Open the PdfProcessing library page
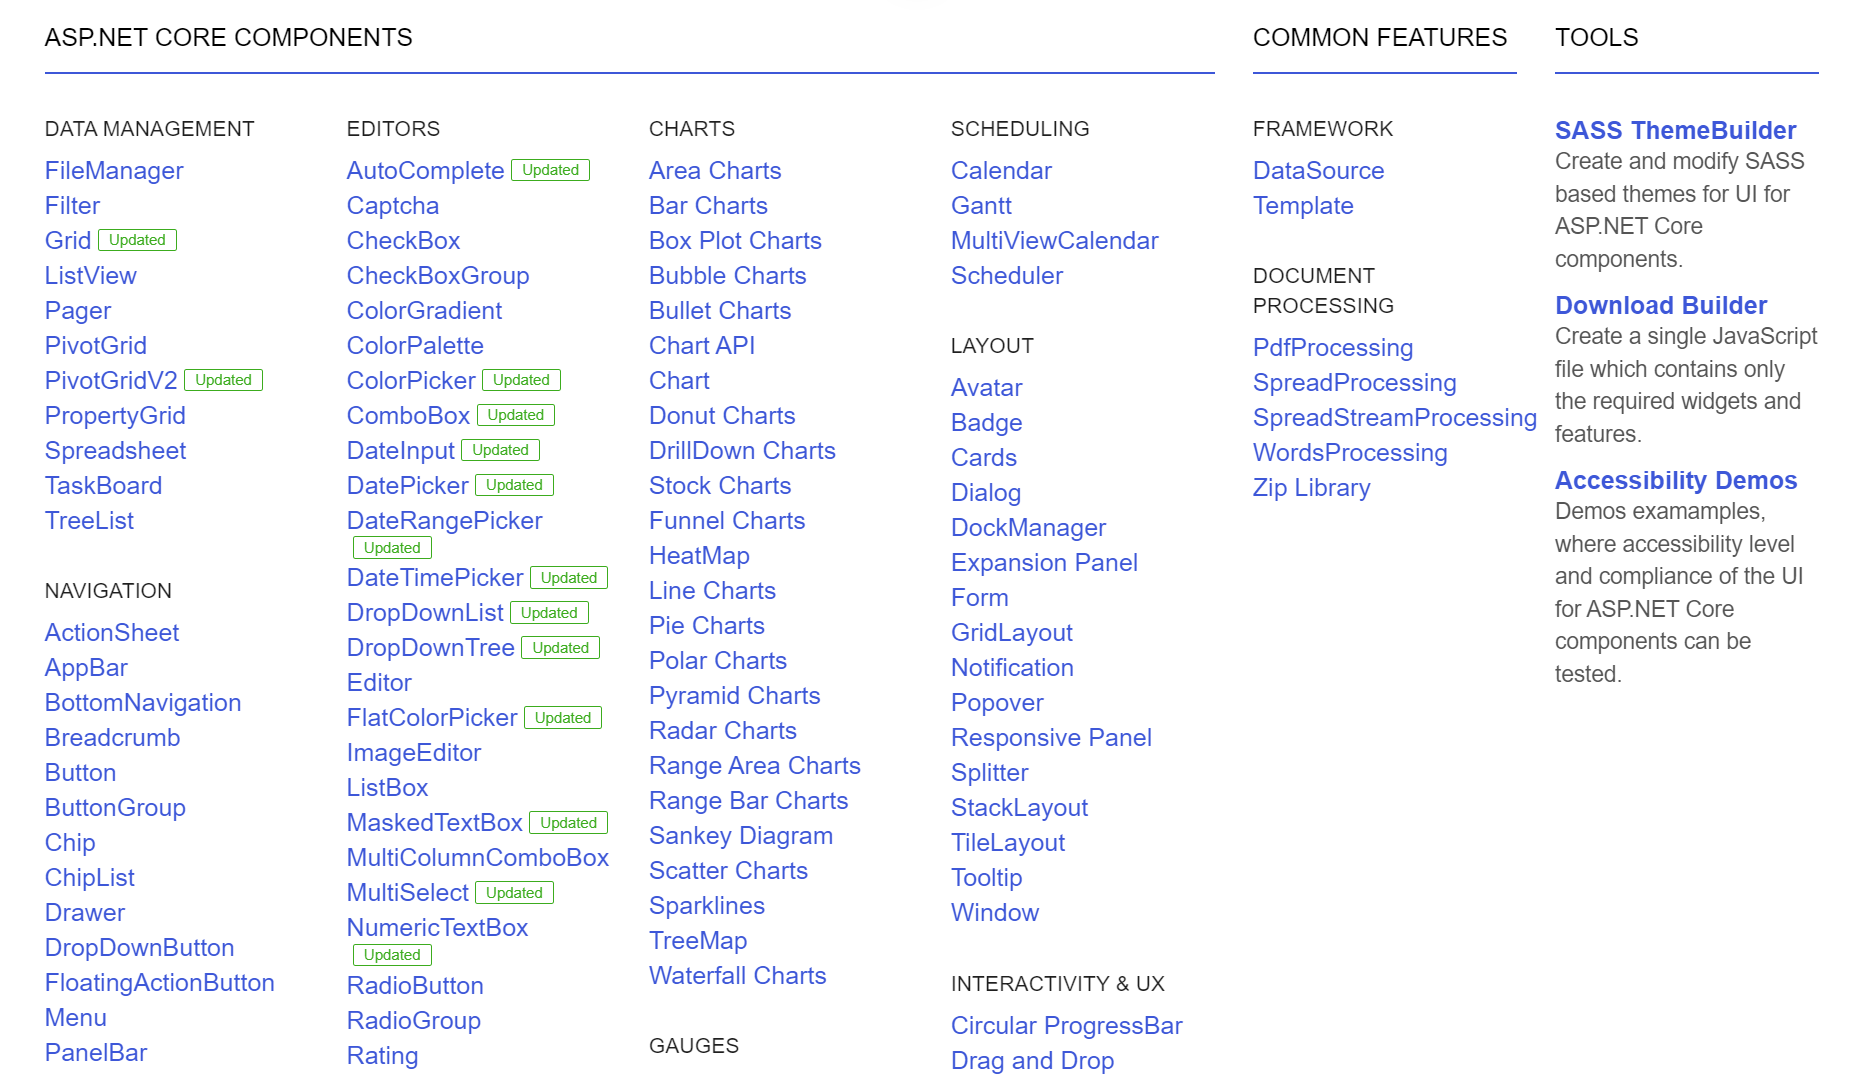Viewport: 1855px width, 1078px height. tap(1333, 347)
